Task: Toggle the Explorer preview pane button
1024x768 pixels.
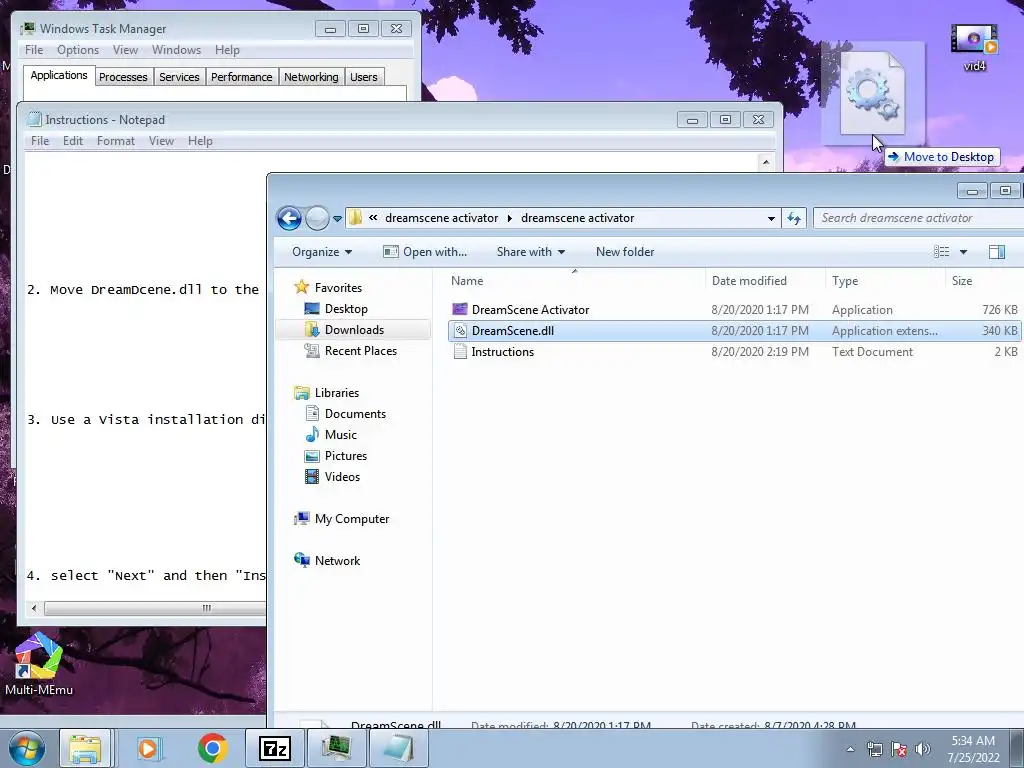Action: click(x=997, y=252)
